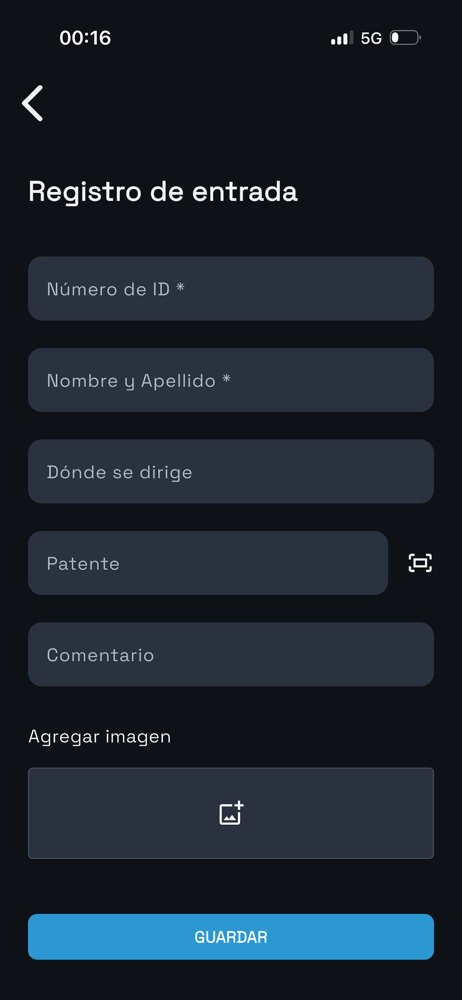Tap the add-image plus picture icon
The width and height of the screenshot is (462, 1000).
tap(231, 813)
